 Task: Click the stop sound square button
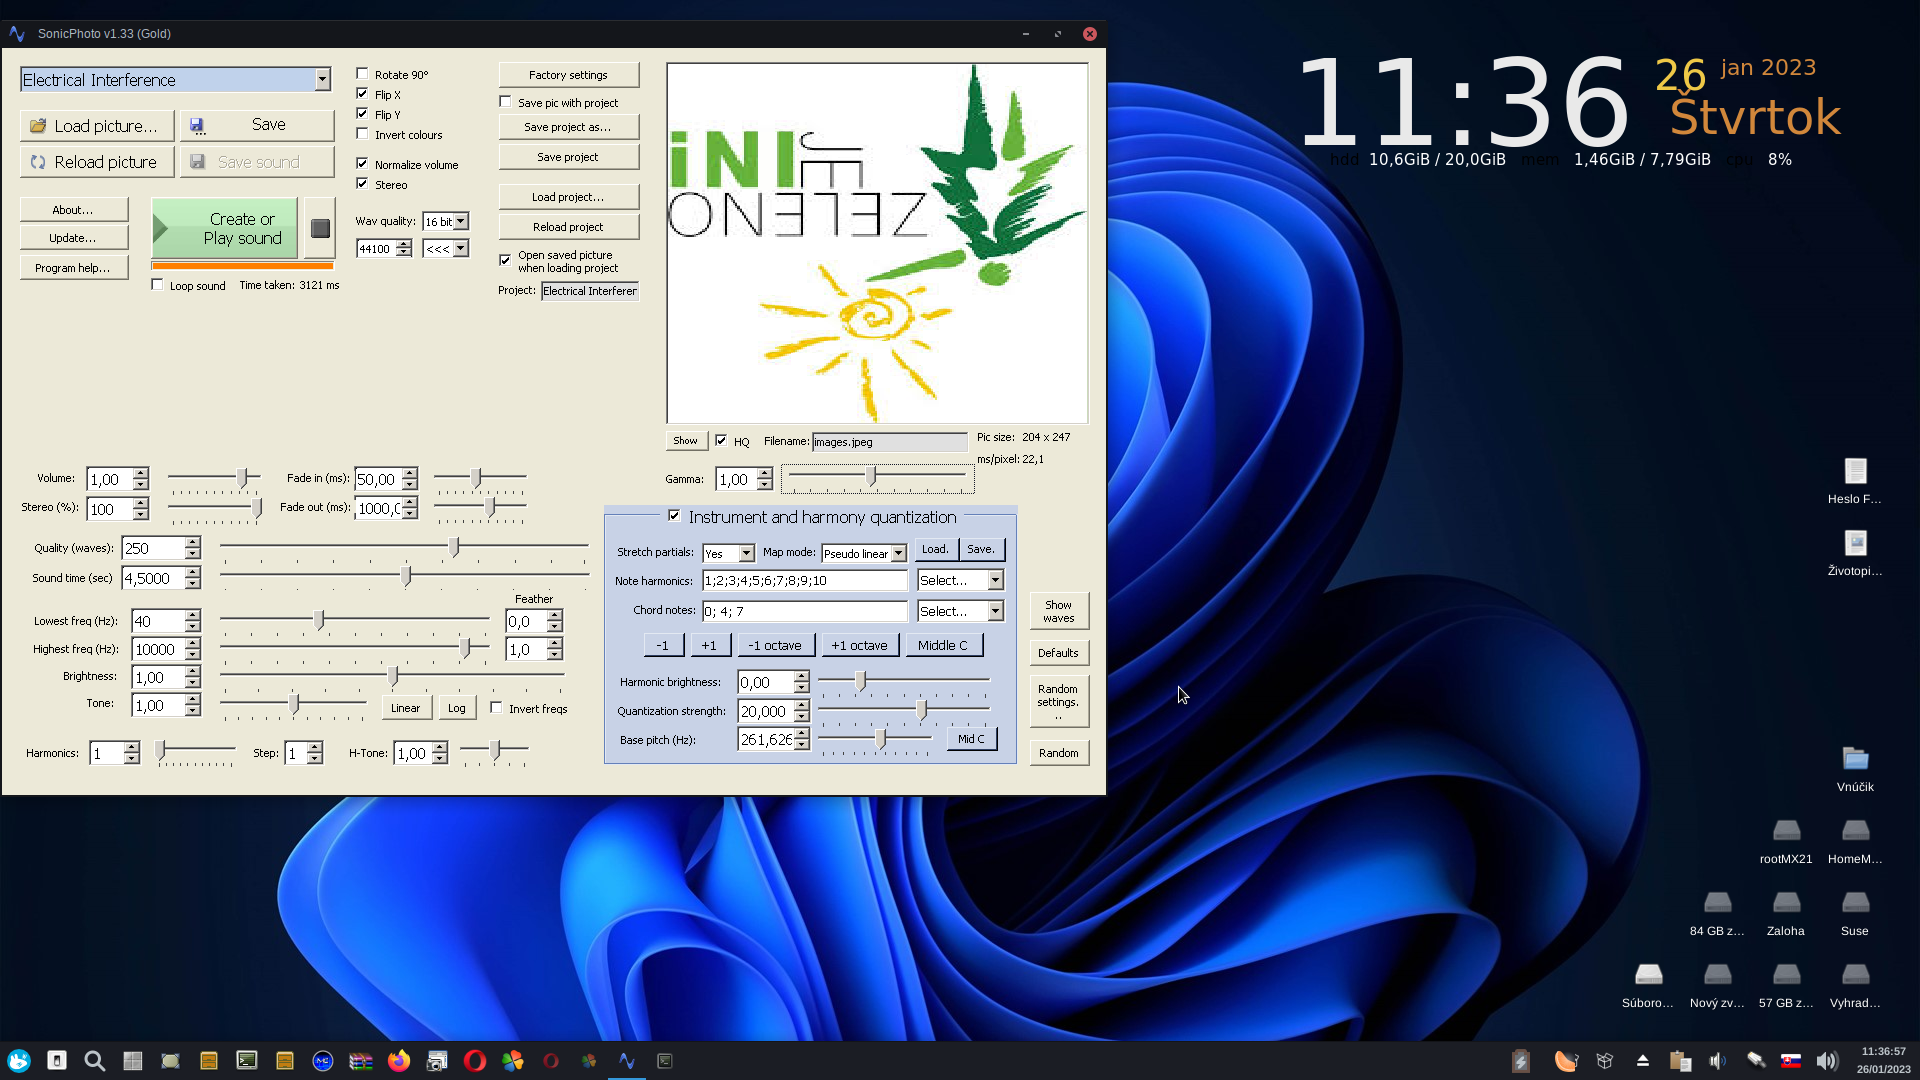point(320,229)
